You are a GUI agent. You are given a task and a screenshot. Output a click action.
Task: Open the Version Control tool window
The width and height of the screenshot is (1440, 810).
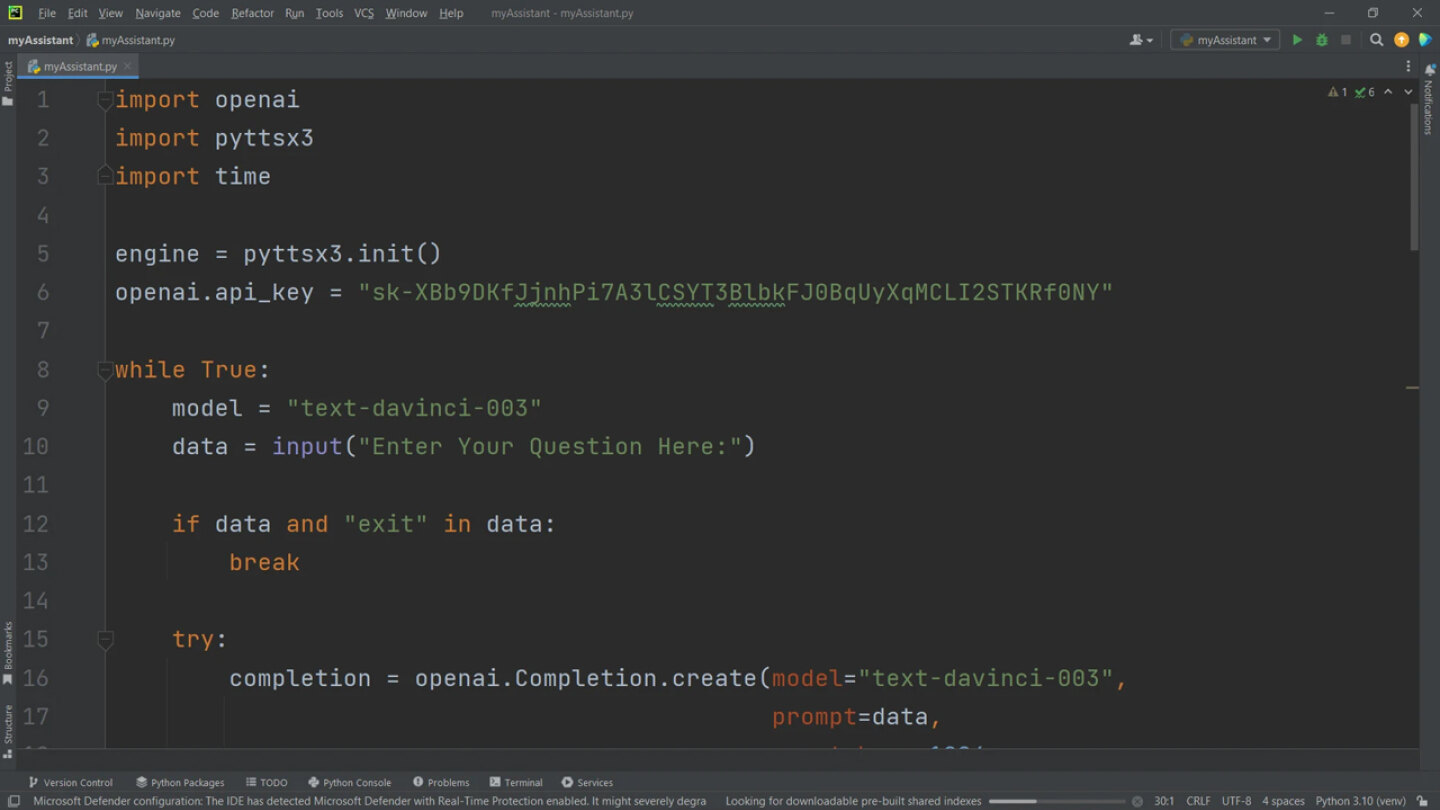pos(70,782)
